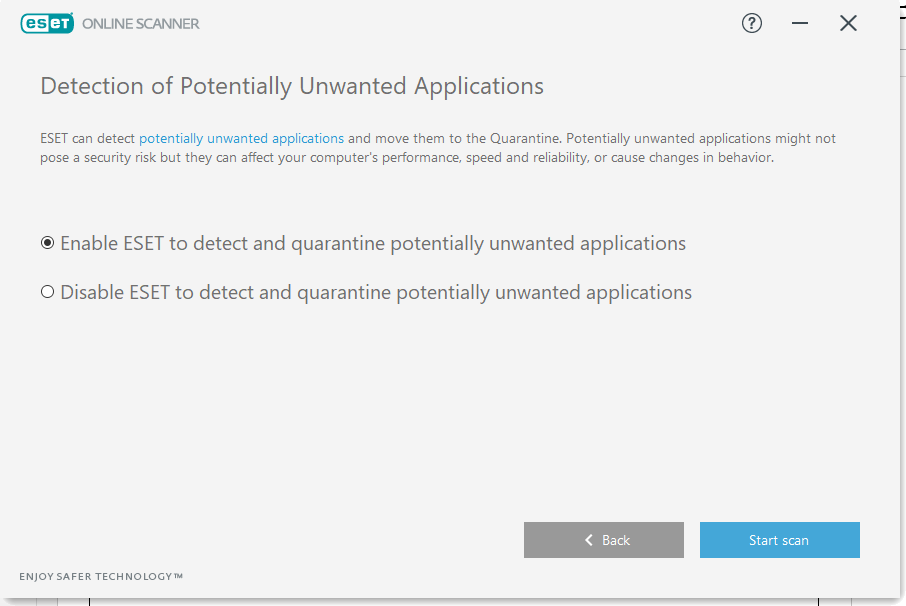Image resolution: width=906 pixels, height=606 pixels.
Task: Go to previous step with Back button
Action: pos(604,540)
